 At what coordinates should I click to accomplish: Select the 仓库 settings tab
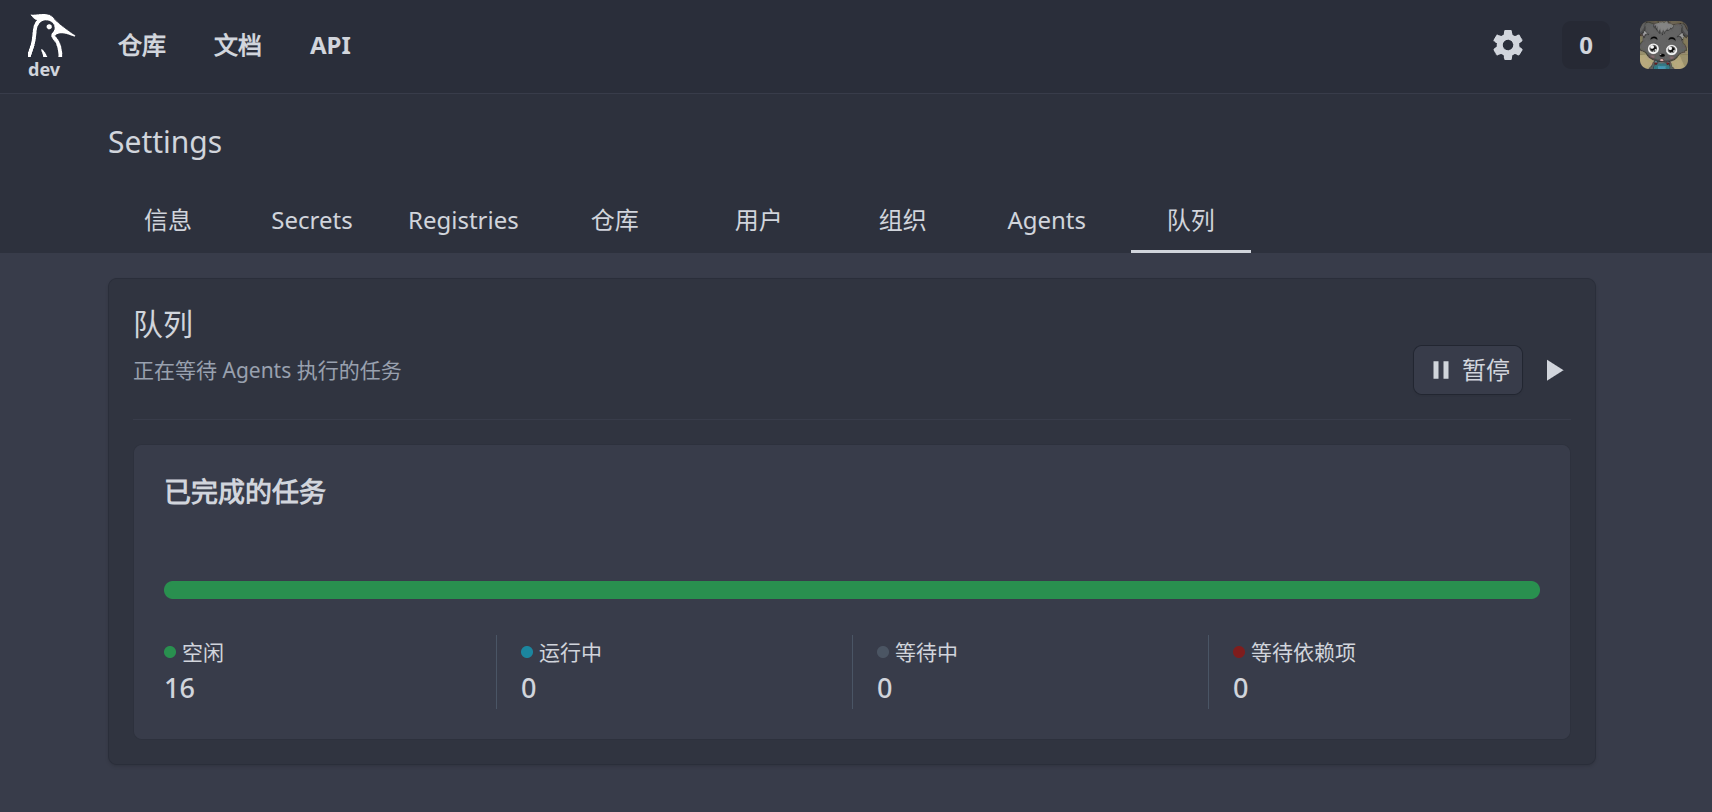[x=614, y=220]
